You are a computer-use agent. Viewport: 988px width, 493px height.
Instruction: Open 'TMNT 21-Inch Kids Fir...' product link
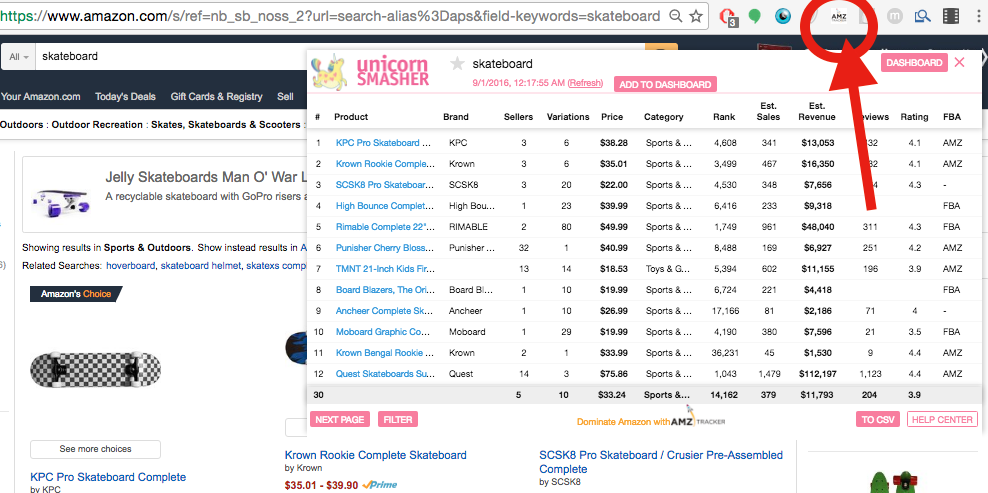tap(385, 269)
